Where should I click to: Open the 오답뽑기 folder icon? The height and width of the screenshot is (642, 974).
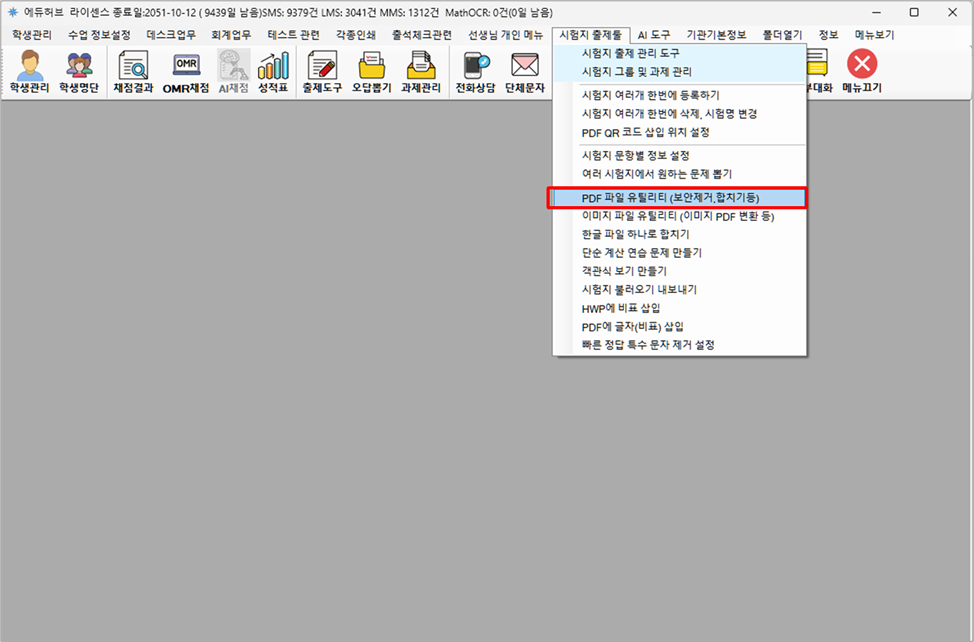click(370, 70)
